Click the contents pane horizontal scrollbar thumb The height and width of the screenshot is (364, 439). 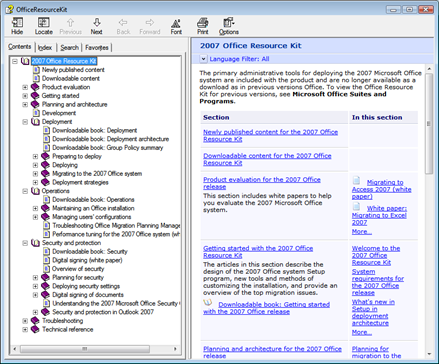85,349
